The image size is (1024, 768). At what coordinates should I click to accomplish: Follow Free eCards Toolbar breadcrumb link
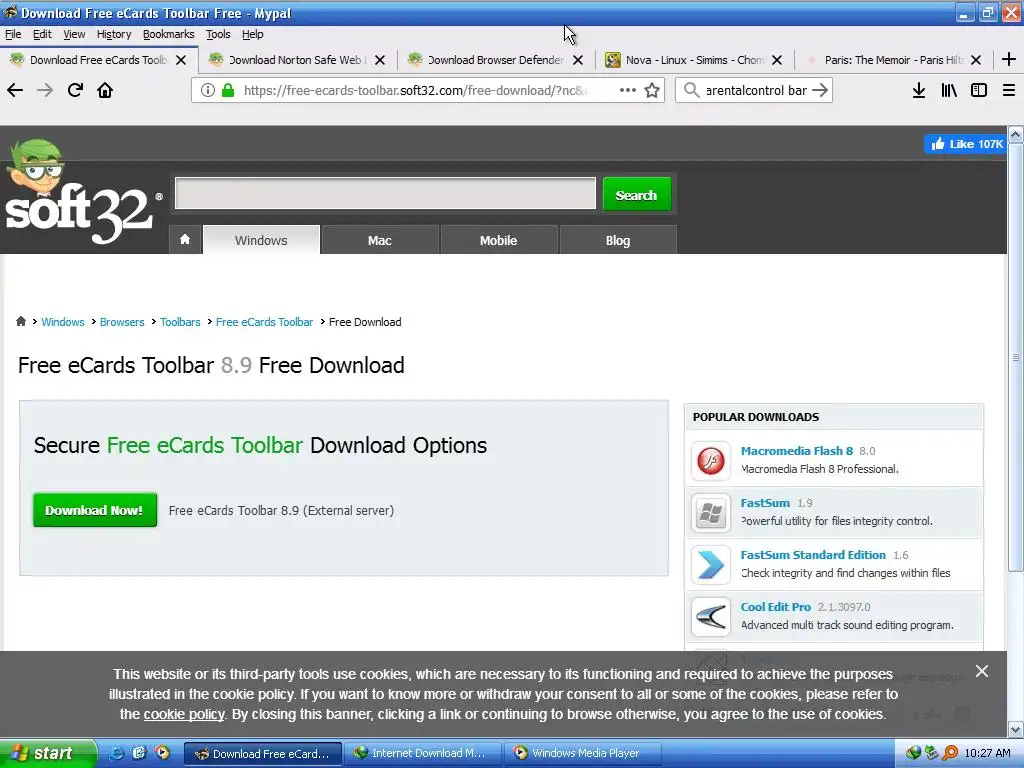pos(264,322)
